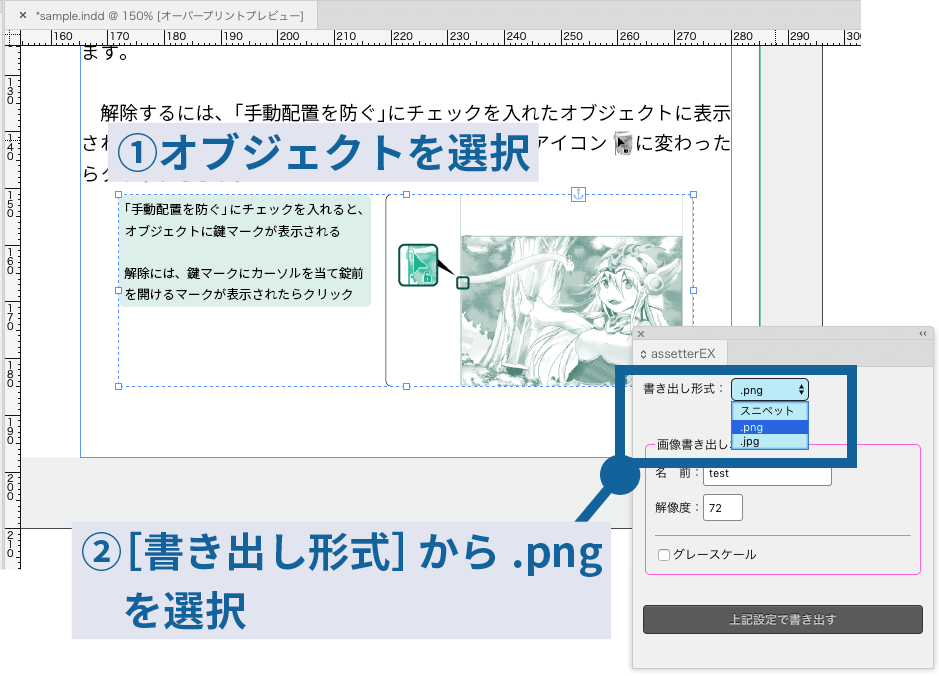Open the 書き出し形式 dropdown
Viewport: 939px width, 676px height.
click(768, 389)
